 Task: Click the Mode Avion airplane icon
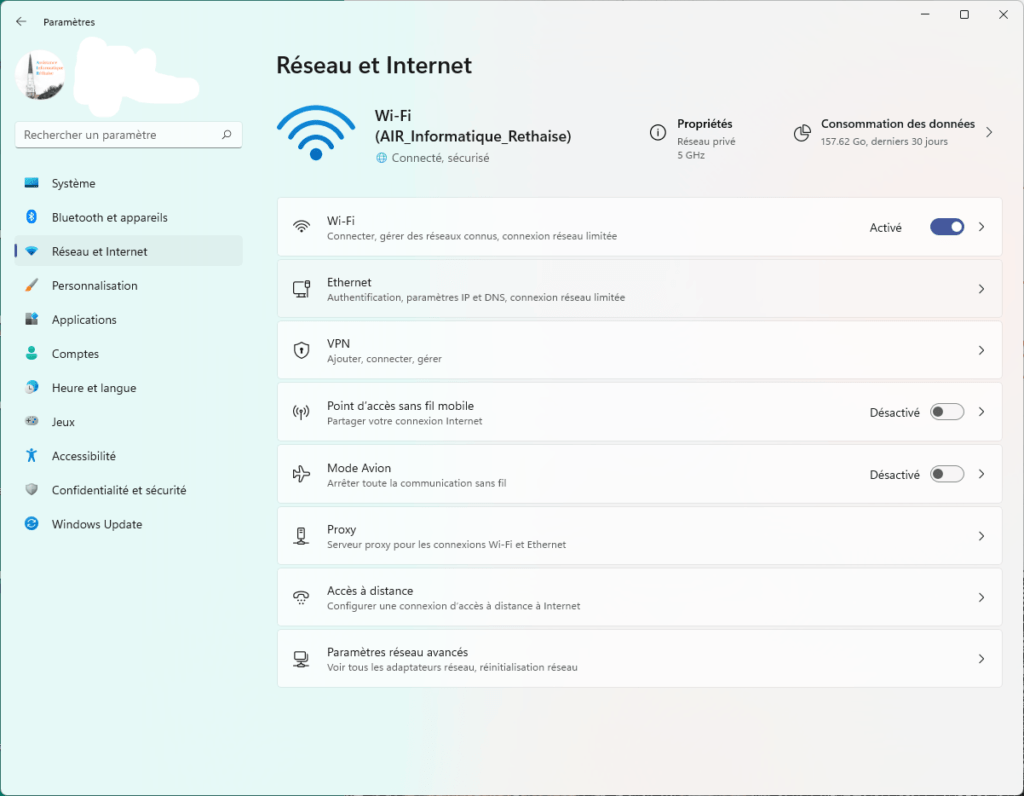point(301,474)
